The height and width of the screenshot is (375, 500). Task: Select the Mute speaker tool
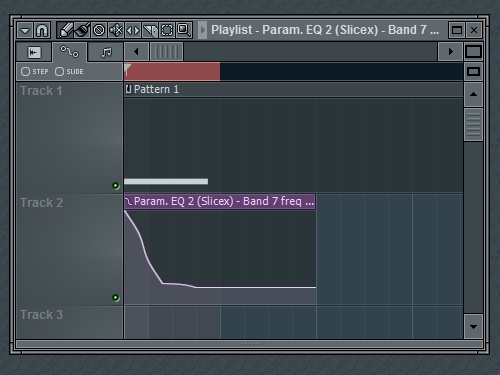pyautogui.click(x=116, y=30)
